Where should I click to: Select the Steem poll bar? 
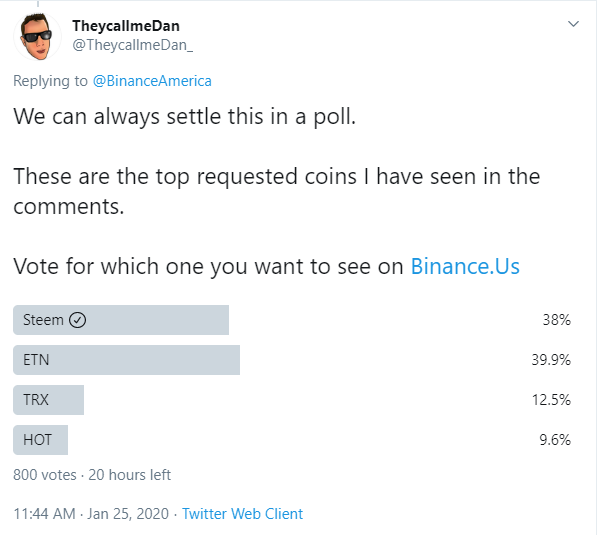click(x=121, y=320)
